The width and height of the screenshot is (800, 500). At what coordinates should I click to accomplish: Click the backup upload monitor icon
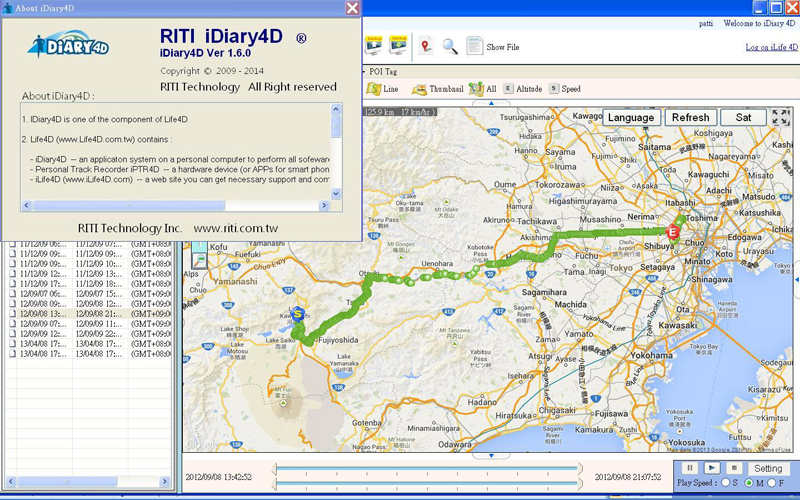374,46
